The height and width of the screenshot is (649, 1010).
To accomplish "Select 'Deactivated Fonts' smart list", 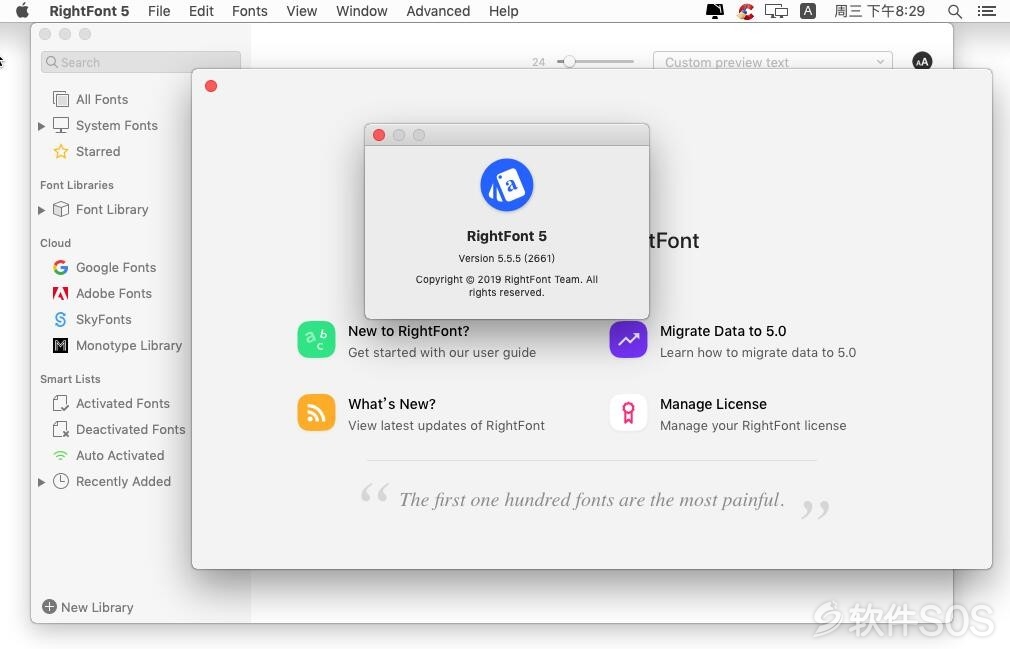I will click(x=131, y=429).
